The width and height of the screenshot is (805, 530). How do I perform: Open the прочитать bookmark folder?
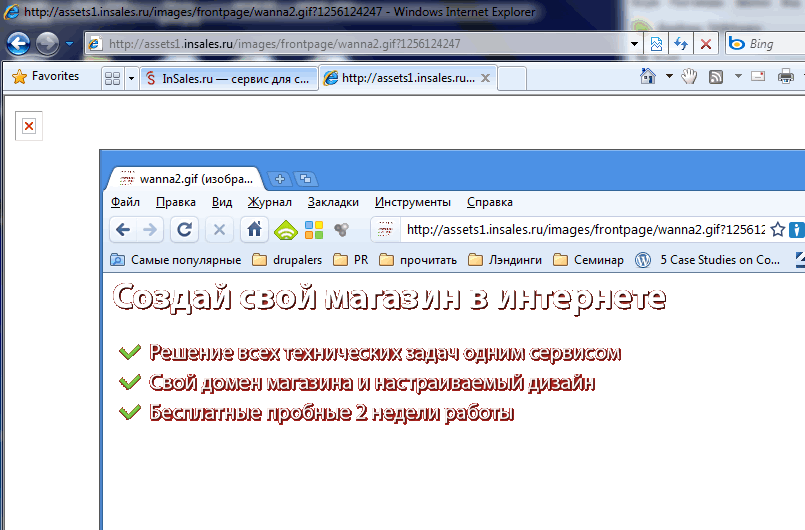(x=418, y=260)
